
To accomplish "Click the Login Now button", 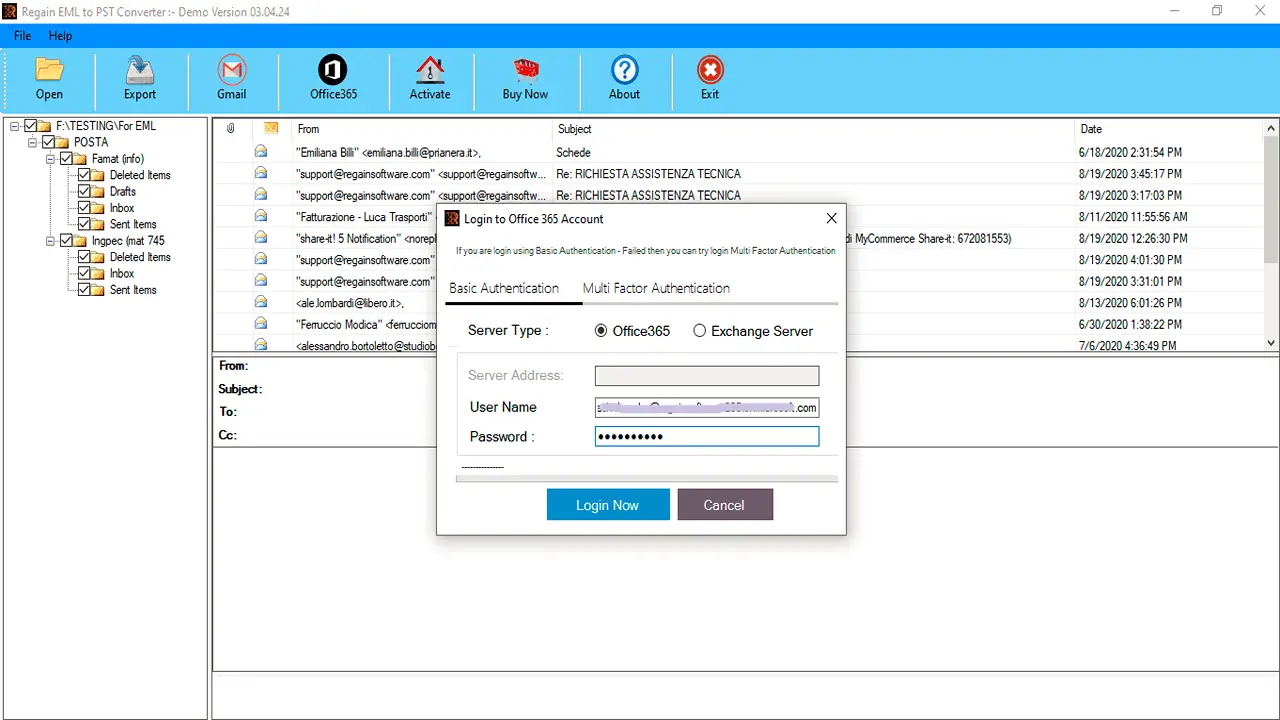I will point(608,505).
